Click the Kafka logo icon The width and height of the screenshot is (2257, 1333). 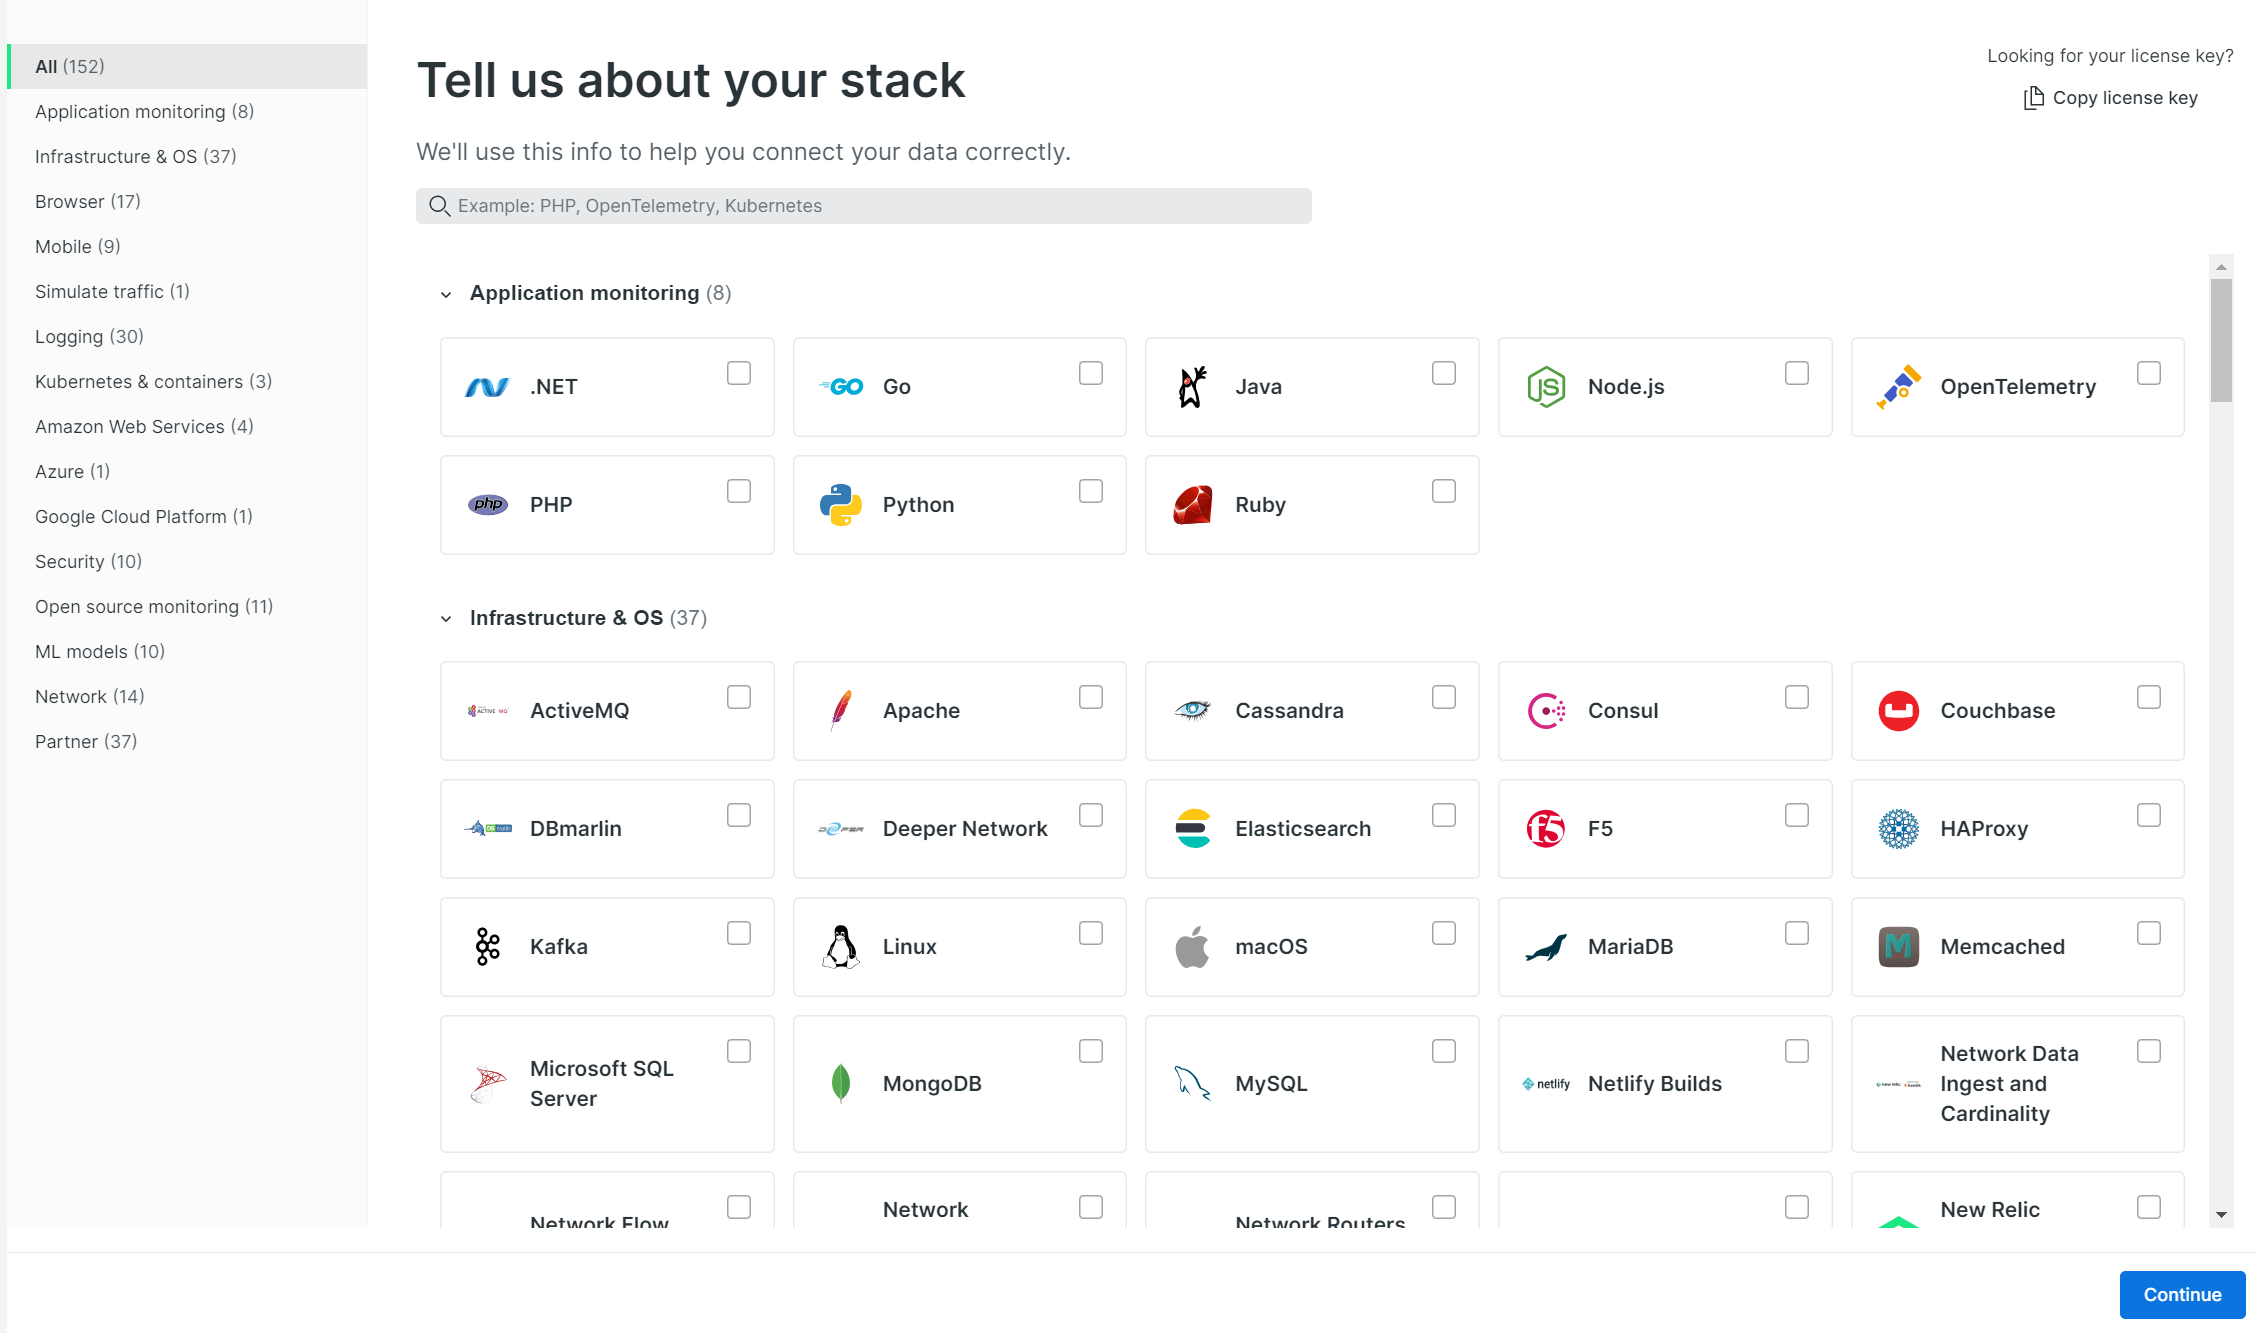pyautogui.click(x=487, y=947)
